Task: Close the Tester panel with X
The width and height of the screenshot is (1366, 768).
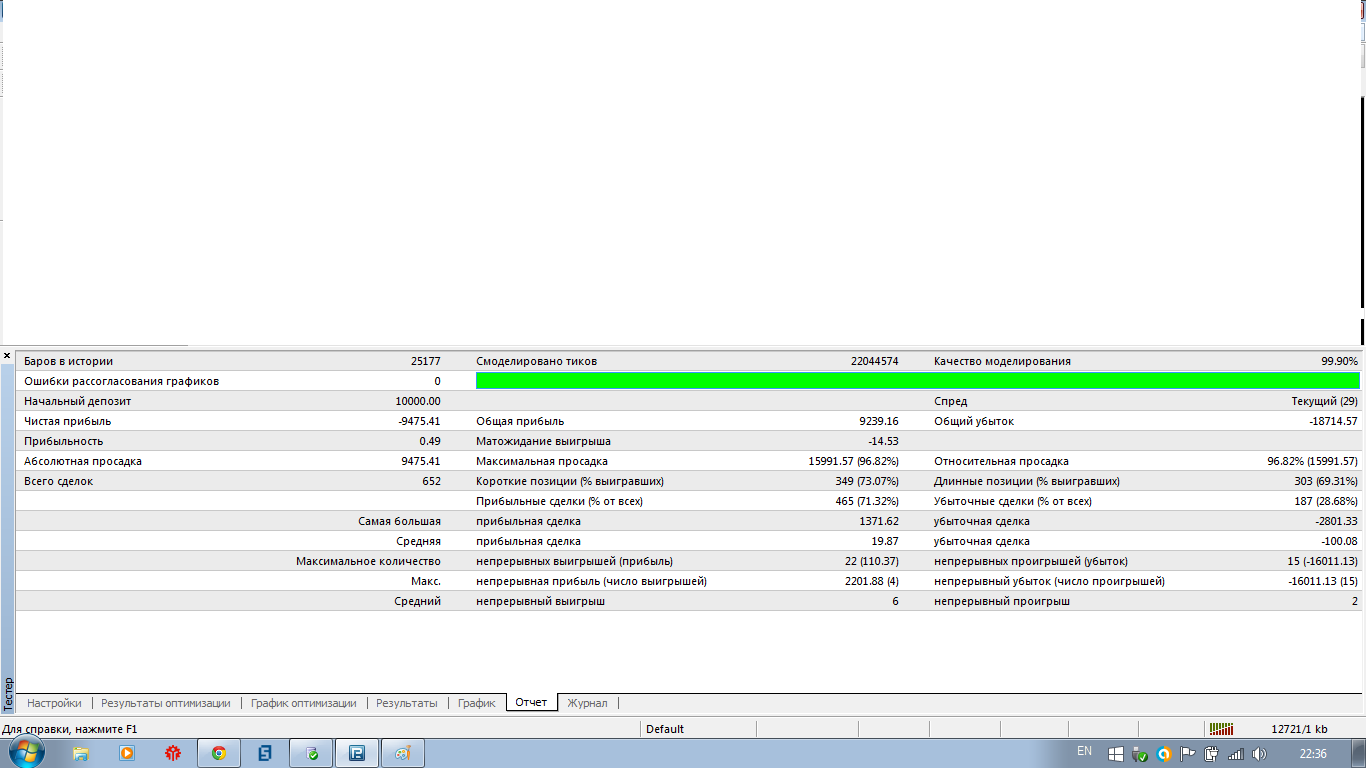Action: 7,355
